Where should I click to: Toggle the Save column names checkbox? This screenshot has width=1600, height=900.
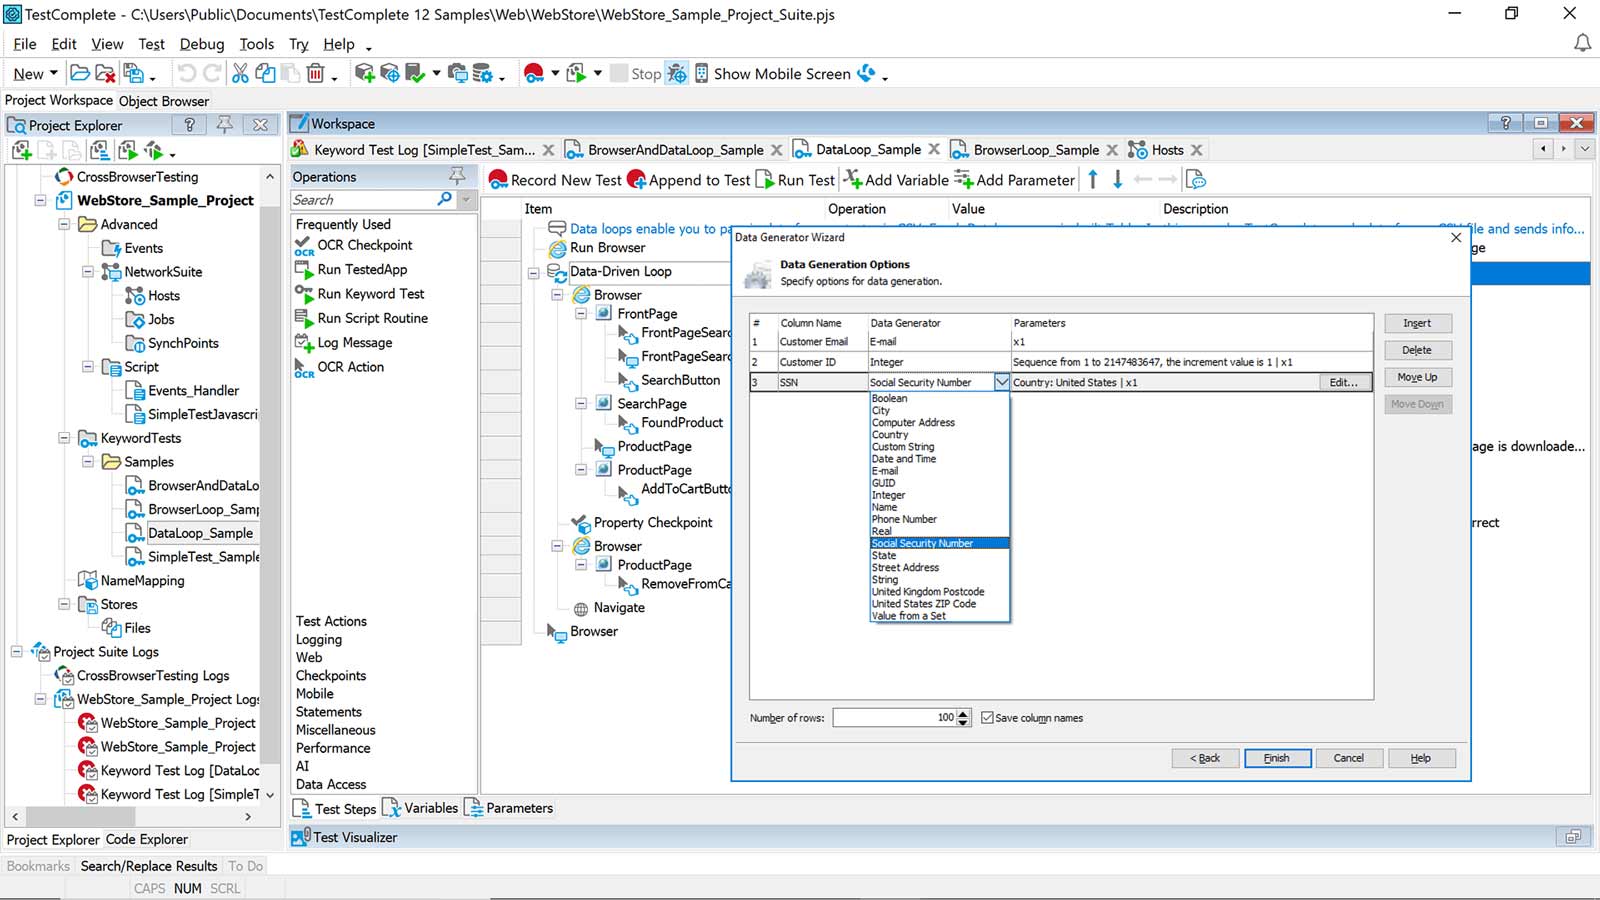coord(987,718)
